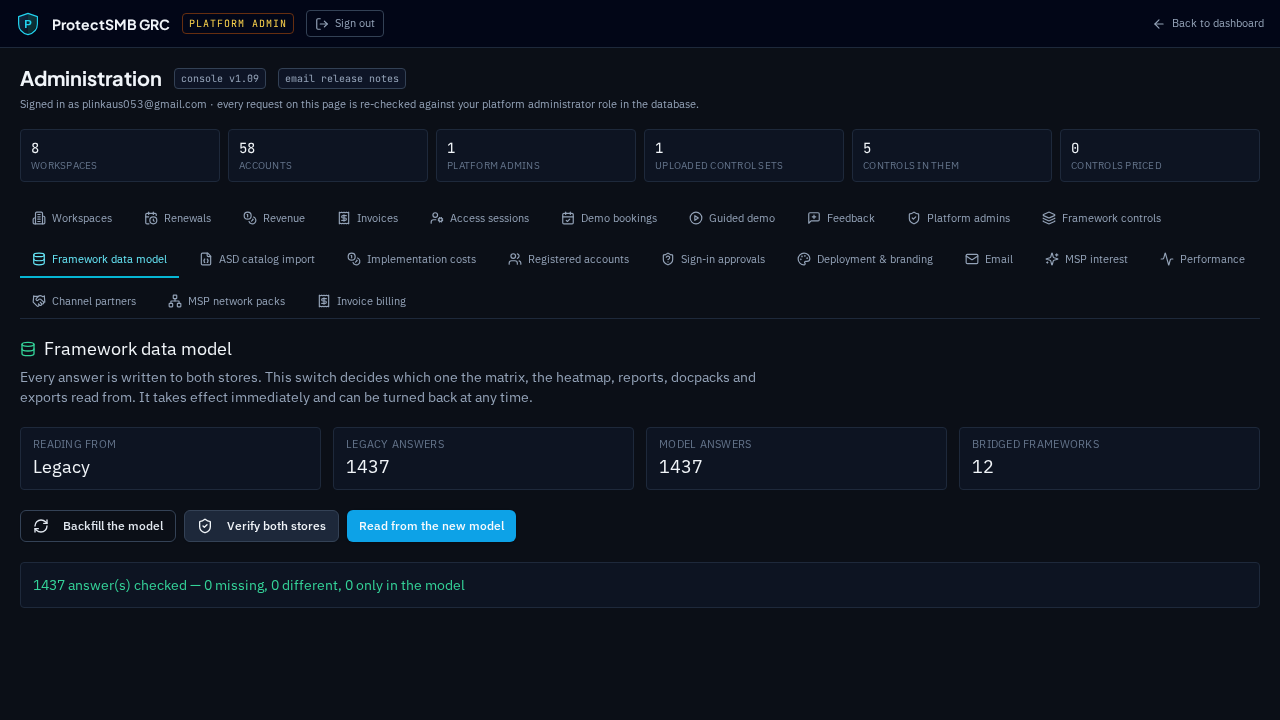Click the Invoices receipt icon
The height and width of the screenshot is (720, 1280).
pos(344,218)
